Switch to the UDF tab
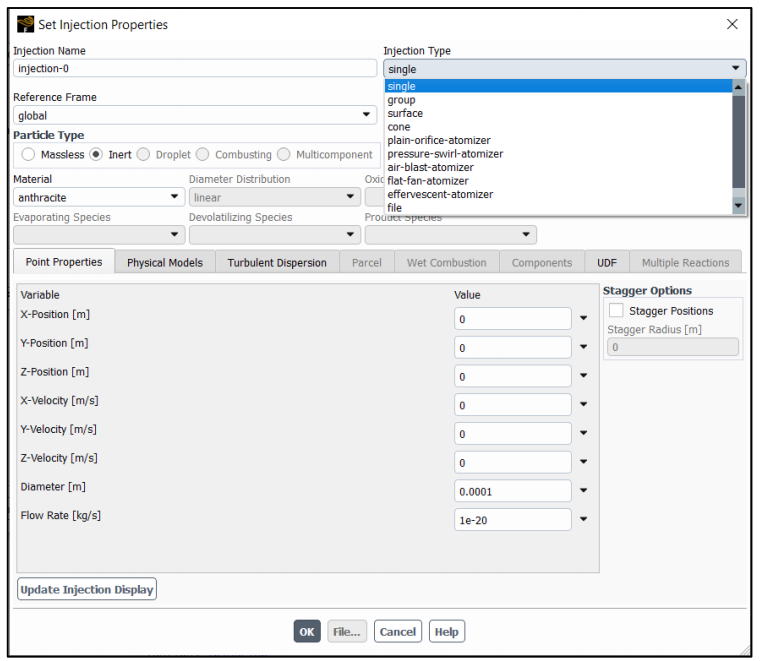The width and height of the screenshot is (760, 661). [607, 263]
